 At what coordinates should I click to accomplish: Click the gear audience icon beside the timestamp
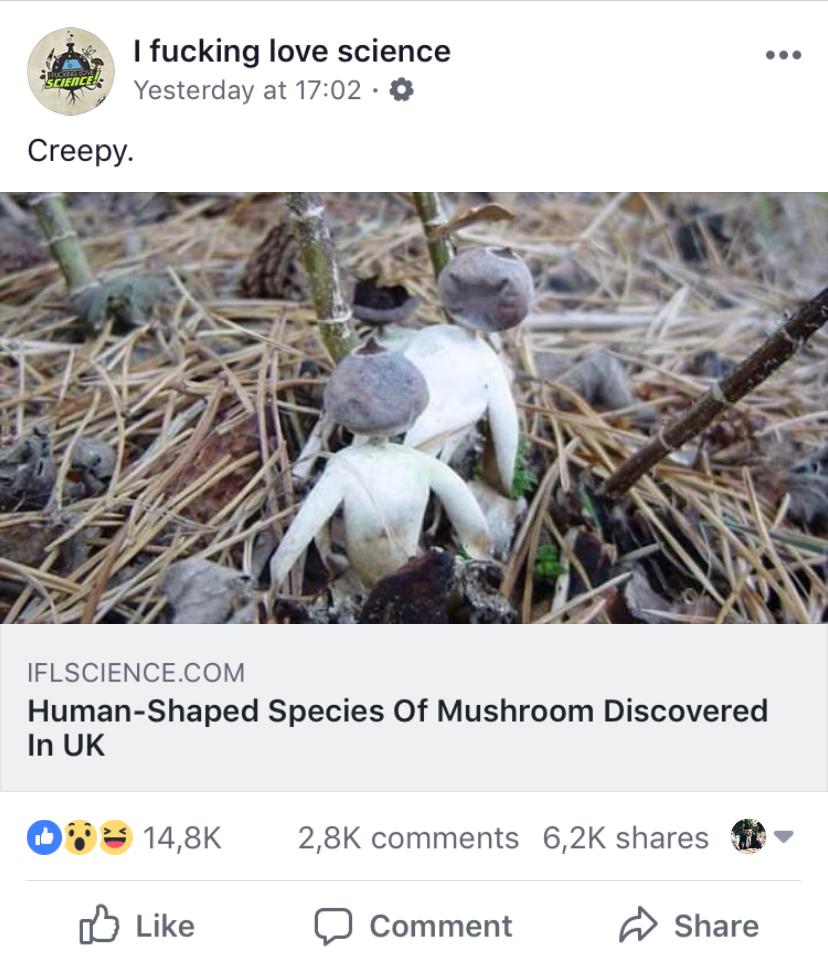401,90
